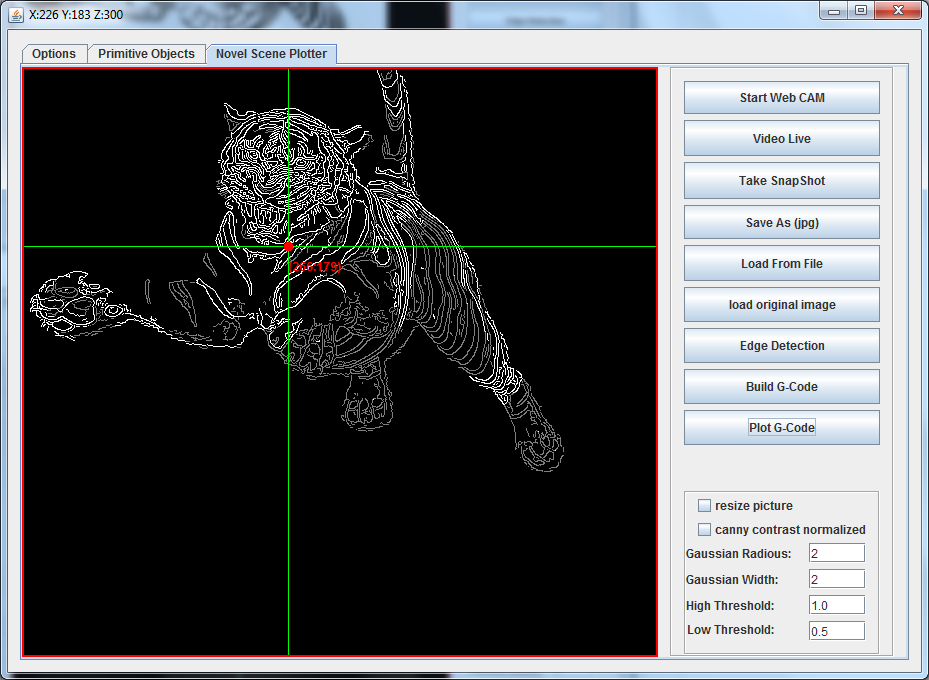The width and height of the screenshot is (929, 680).
Task: Maximize the plotter window
Action: pos(861,11)
